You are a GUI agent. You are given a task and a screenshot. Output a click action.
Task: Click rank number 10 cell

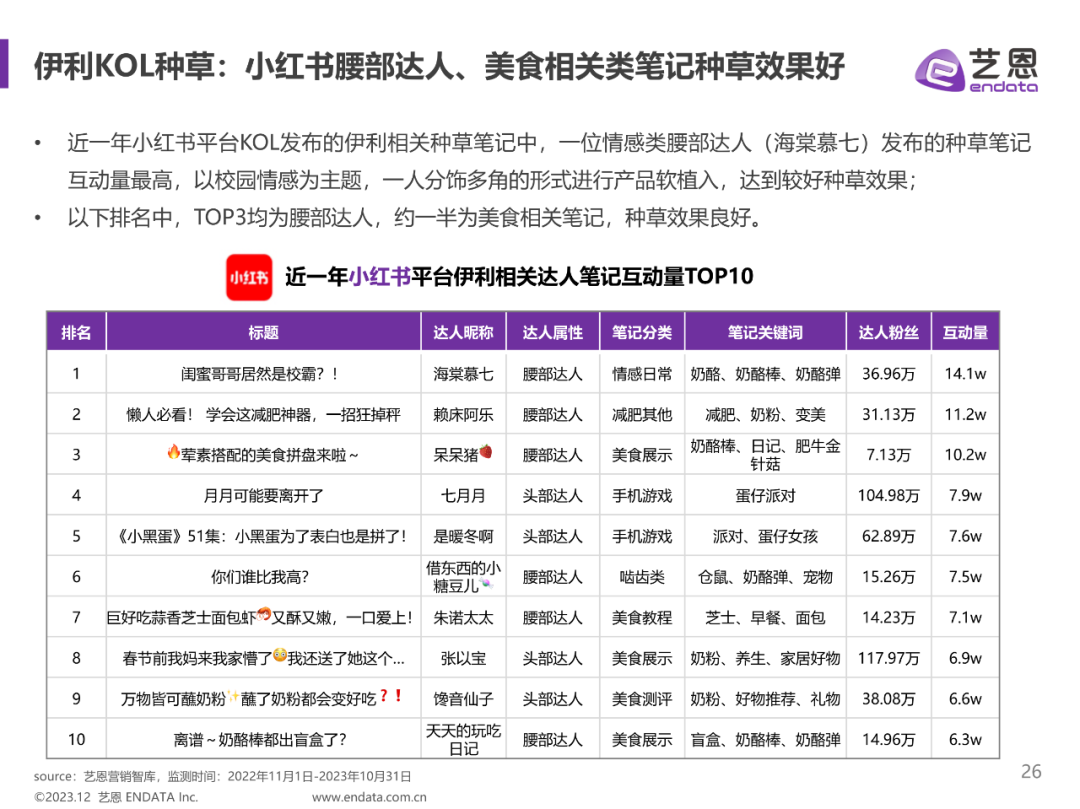[76, 739]
